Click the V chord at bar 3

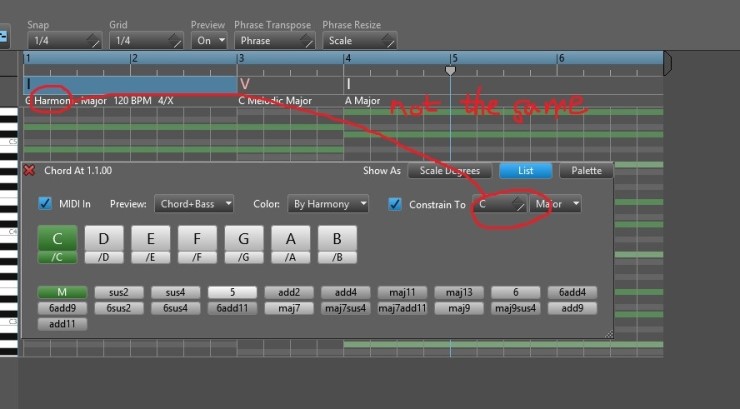click(244, 84)
